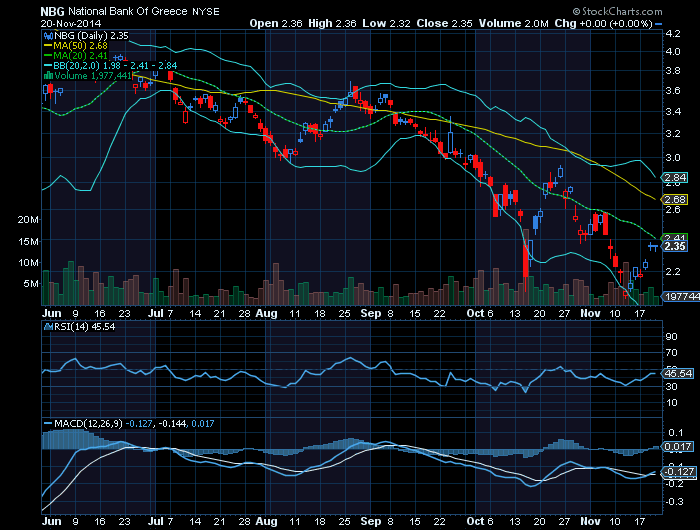This screenshot has height=530, width=700.
Task: Click the Close 2.35 value
Action: [444, 23]
